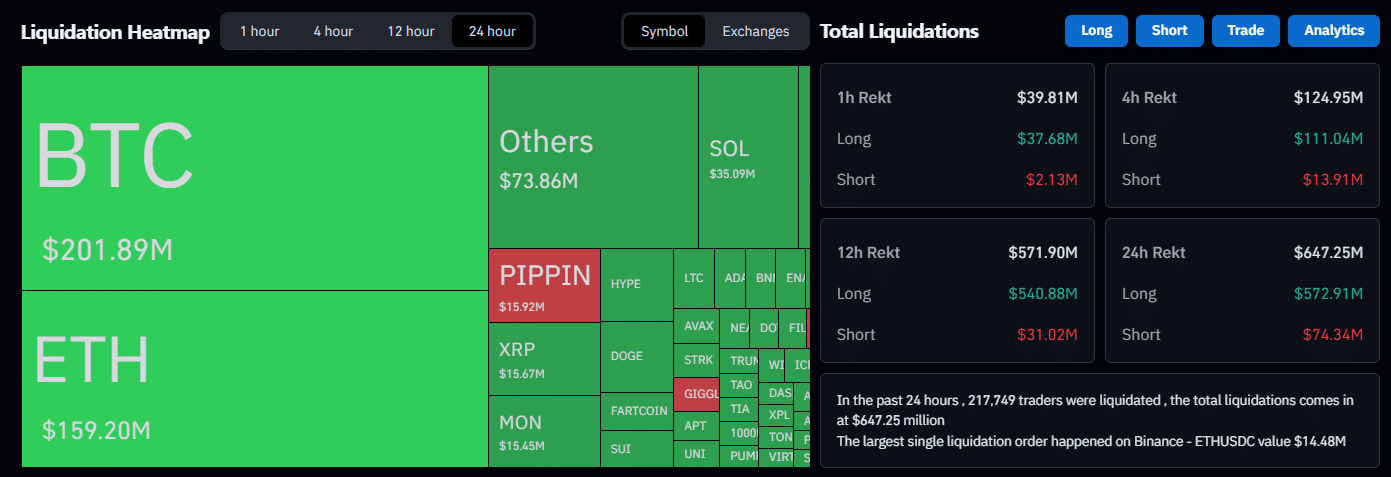Switch heatmap to 4 hour range
Image resolution: width=1391 pixels, height=477 pixels.
click(x=333, y=31)
